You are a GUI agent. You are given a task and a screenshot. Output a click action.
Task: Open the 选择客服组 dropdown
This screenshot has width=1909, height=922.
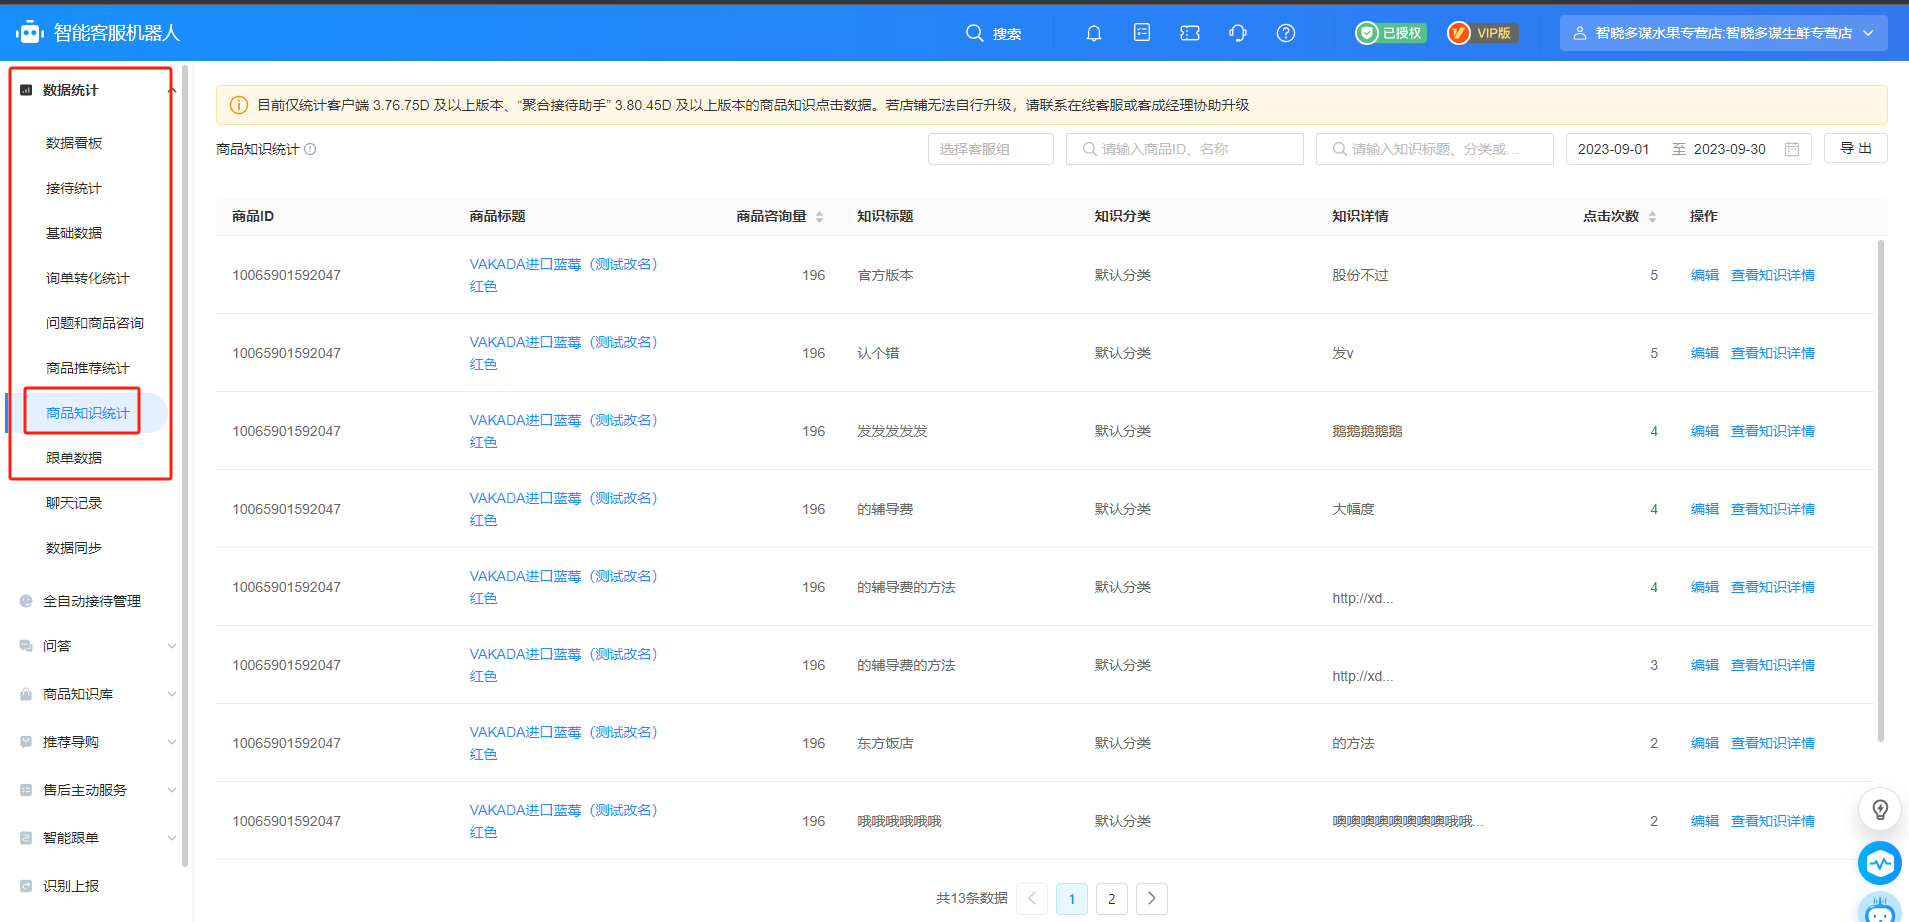(991, 149)
